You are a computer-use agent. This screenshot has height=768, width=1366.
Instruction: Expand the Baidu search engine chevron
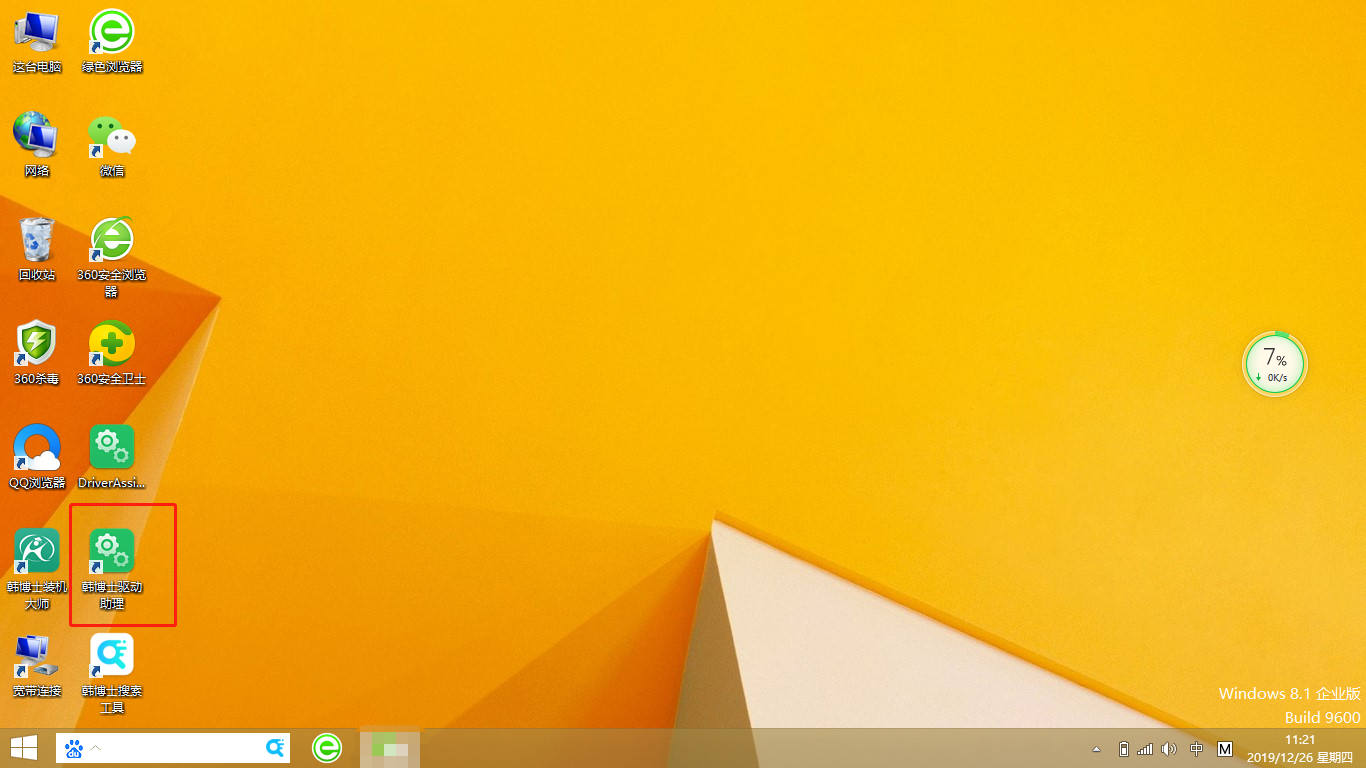96,748
